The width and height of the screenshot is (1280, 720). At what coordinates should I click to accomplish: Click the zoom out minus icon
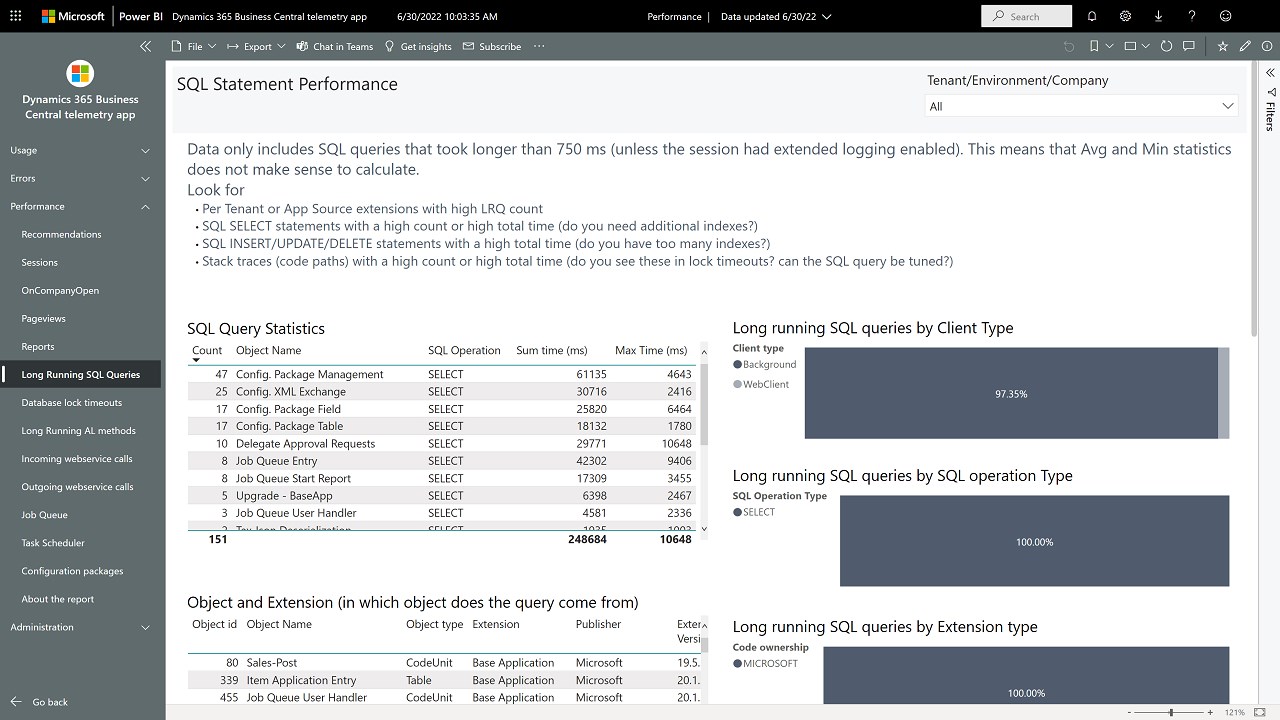click(x=1130, y=712)
